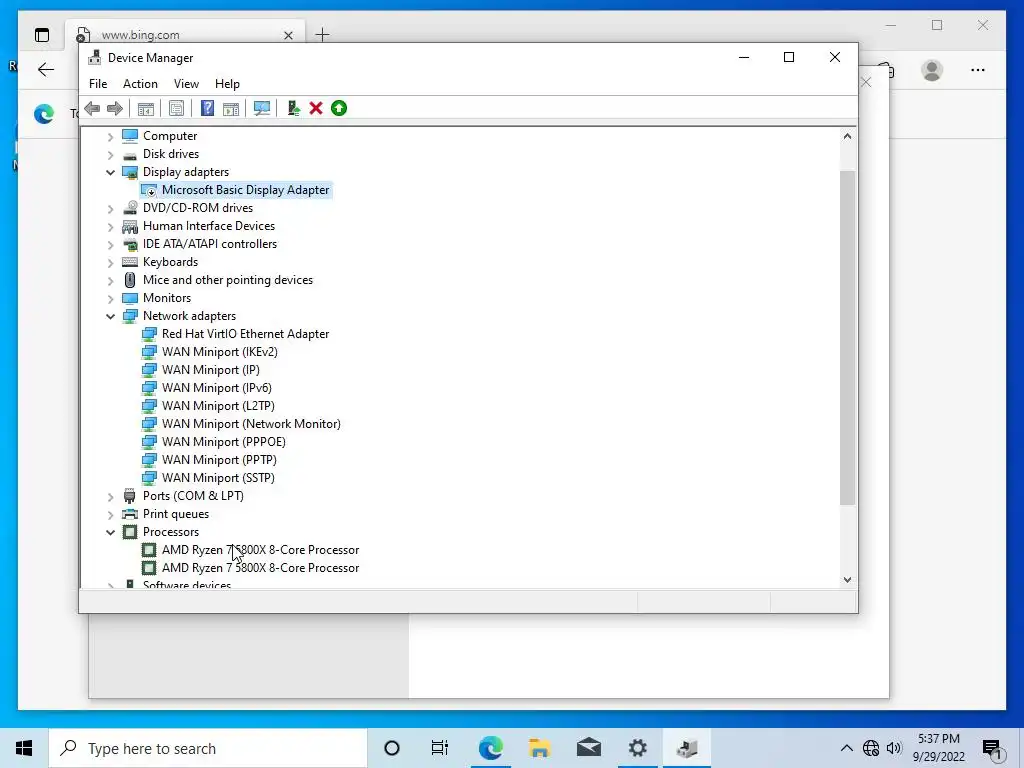Viewport: 1024px width, 768px height.
Task: Open the Action menu
Action: tap(140, 84)
